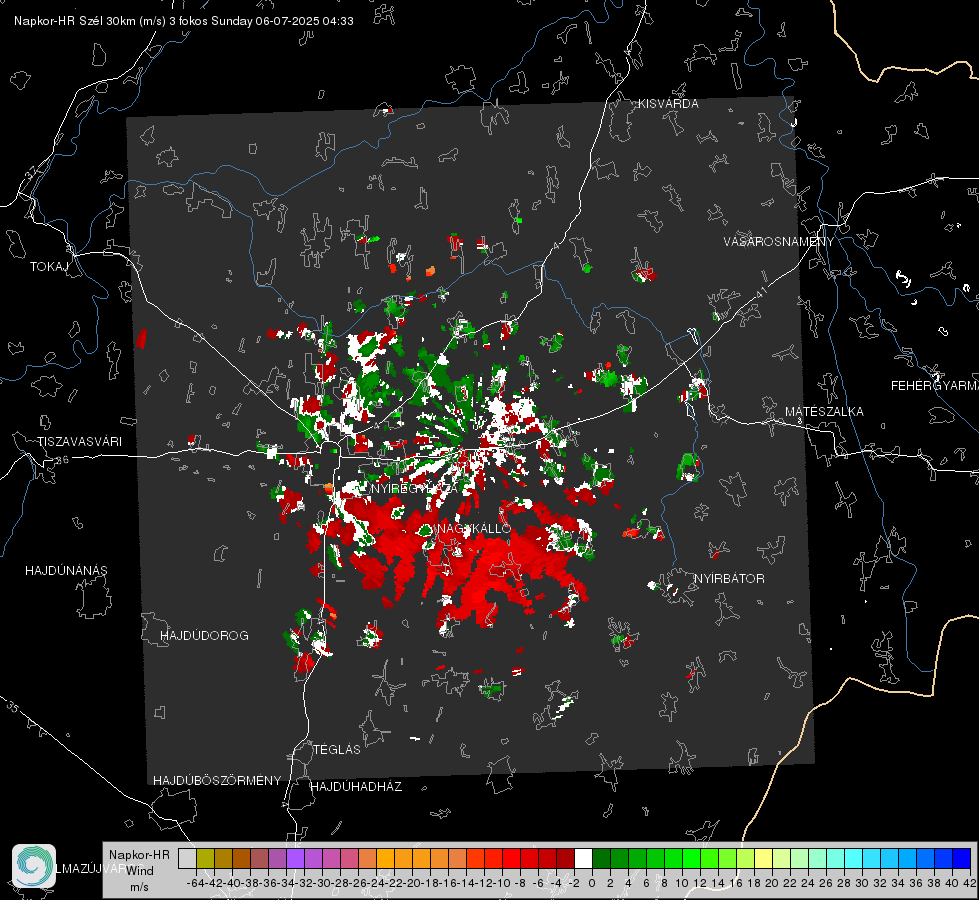Click road number 41 near Vásárosnamény road
This screenshot has width=979, height=900.
[761, 293]
